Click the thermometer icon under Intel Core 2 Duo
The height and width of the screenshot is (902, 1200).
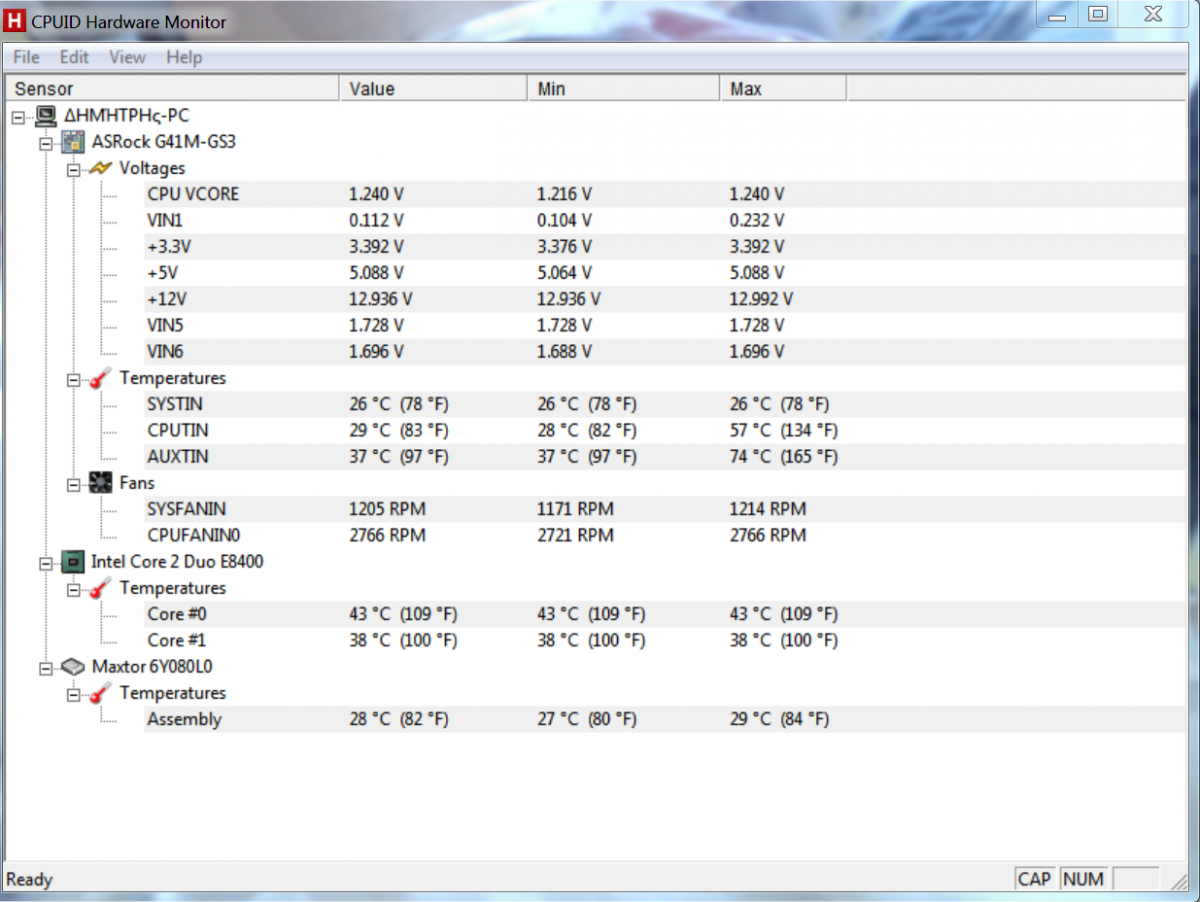click(100, 588)
